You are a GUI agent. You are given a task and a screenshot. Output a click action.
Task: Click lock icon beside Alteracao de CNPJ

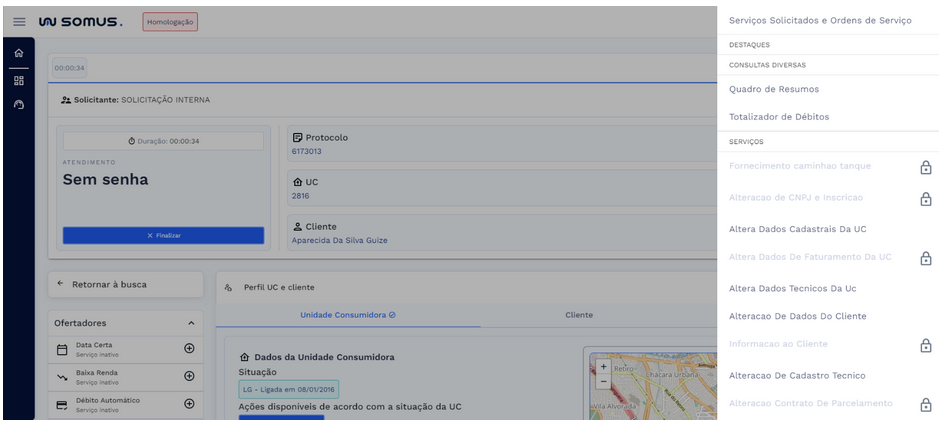925,199
